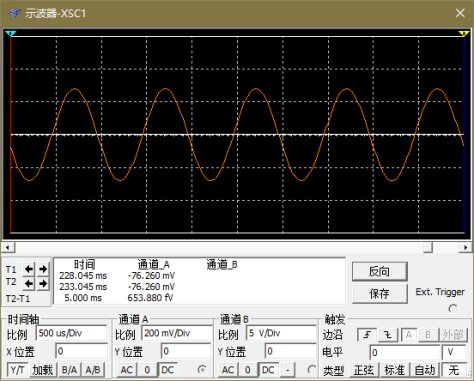
Task: Open Channel B 5 V/Div scale field
Action: (x=281, y=333)
